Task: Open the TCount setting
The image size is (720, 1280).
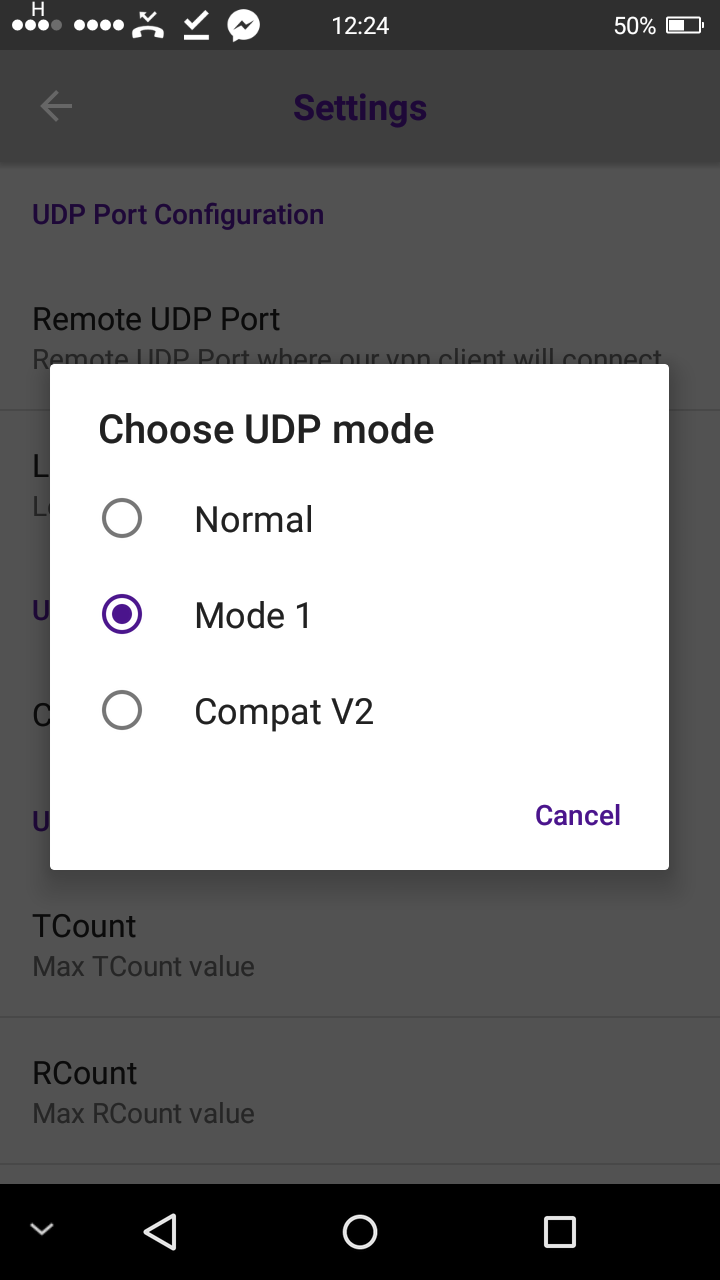Action: 360,944
